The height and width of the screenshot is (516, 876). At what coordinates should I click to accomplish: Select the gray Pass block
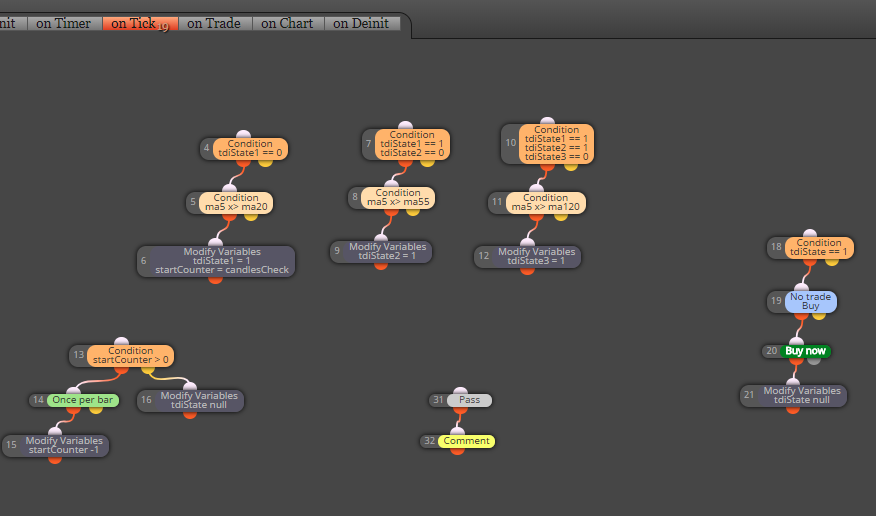tap(469, 400)
